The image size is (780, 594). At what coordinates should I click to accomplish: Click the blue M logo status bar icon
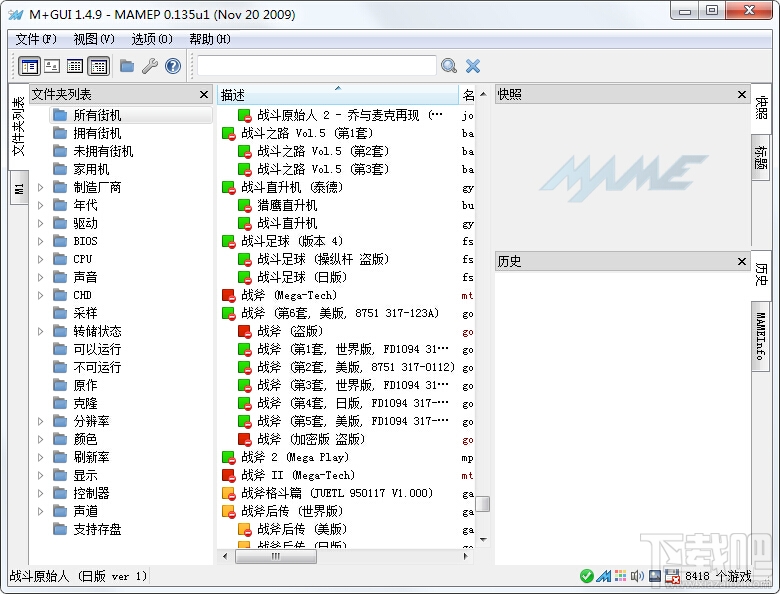pyautogui.click(x=604, y=576)
